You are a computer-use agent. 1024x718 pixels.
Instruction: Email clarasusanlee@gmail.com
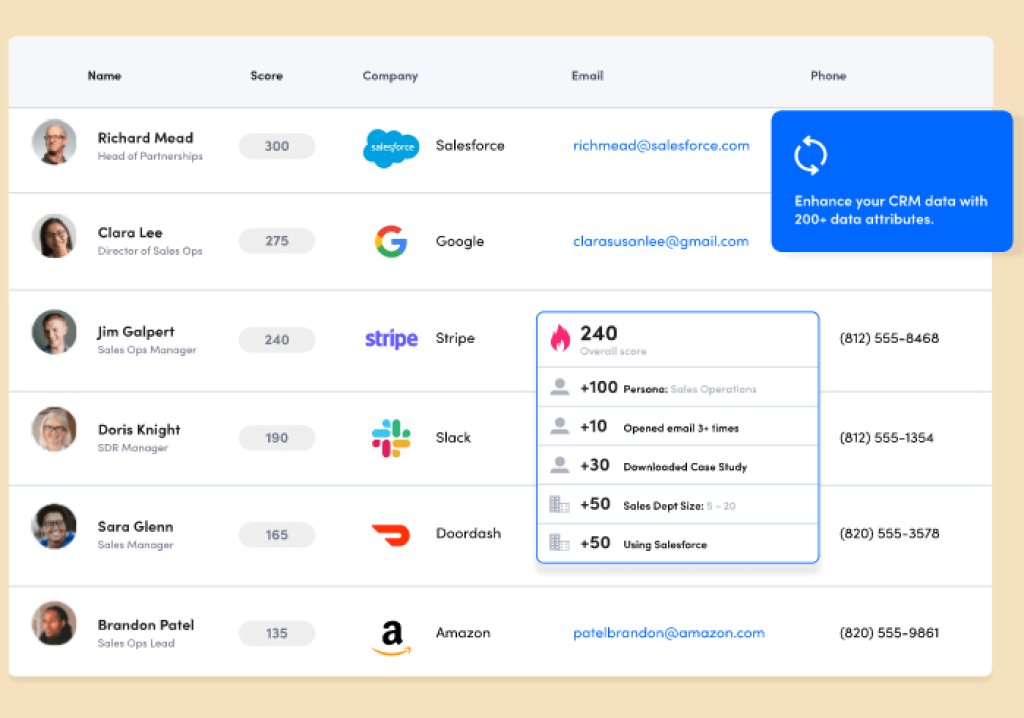click(661, 242)
